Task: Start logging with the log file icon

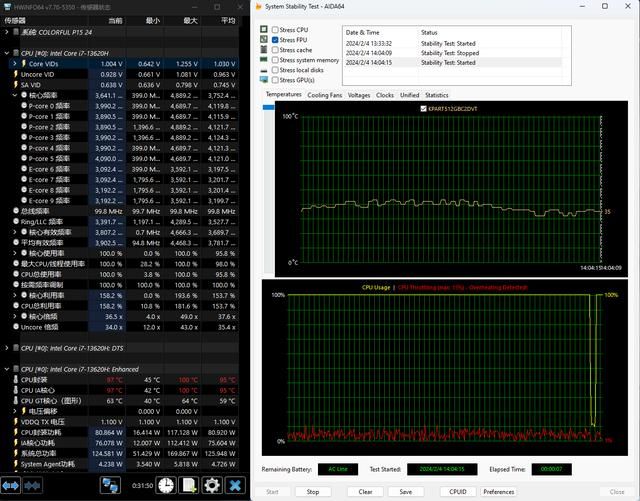Action: [188, 485]
